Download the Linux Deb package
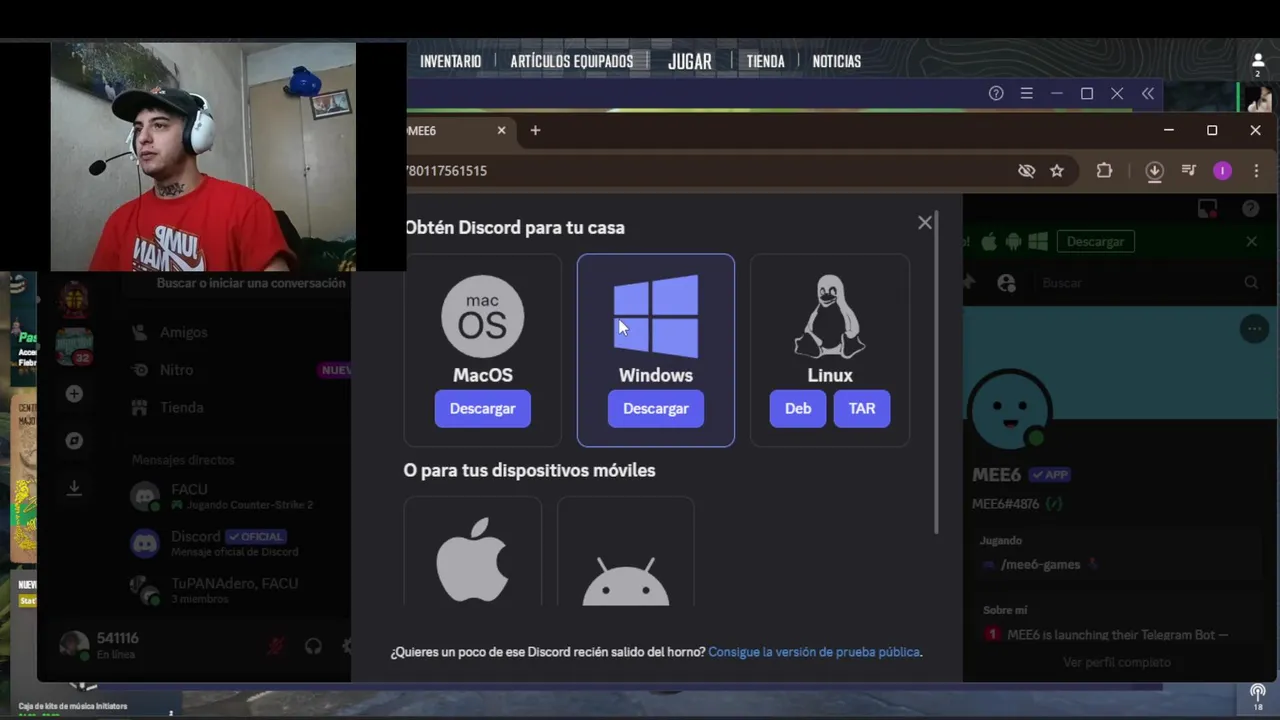This screenshot has width=1280, height=720. [x=798, y=408]
